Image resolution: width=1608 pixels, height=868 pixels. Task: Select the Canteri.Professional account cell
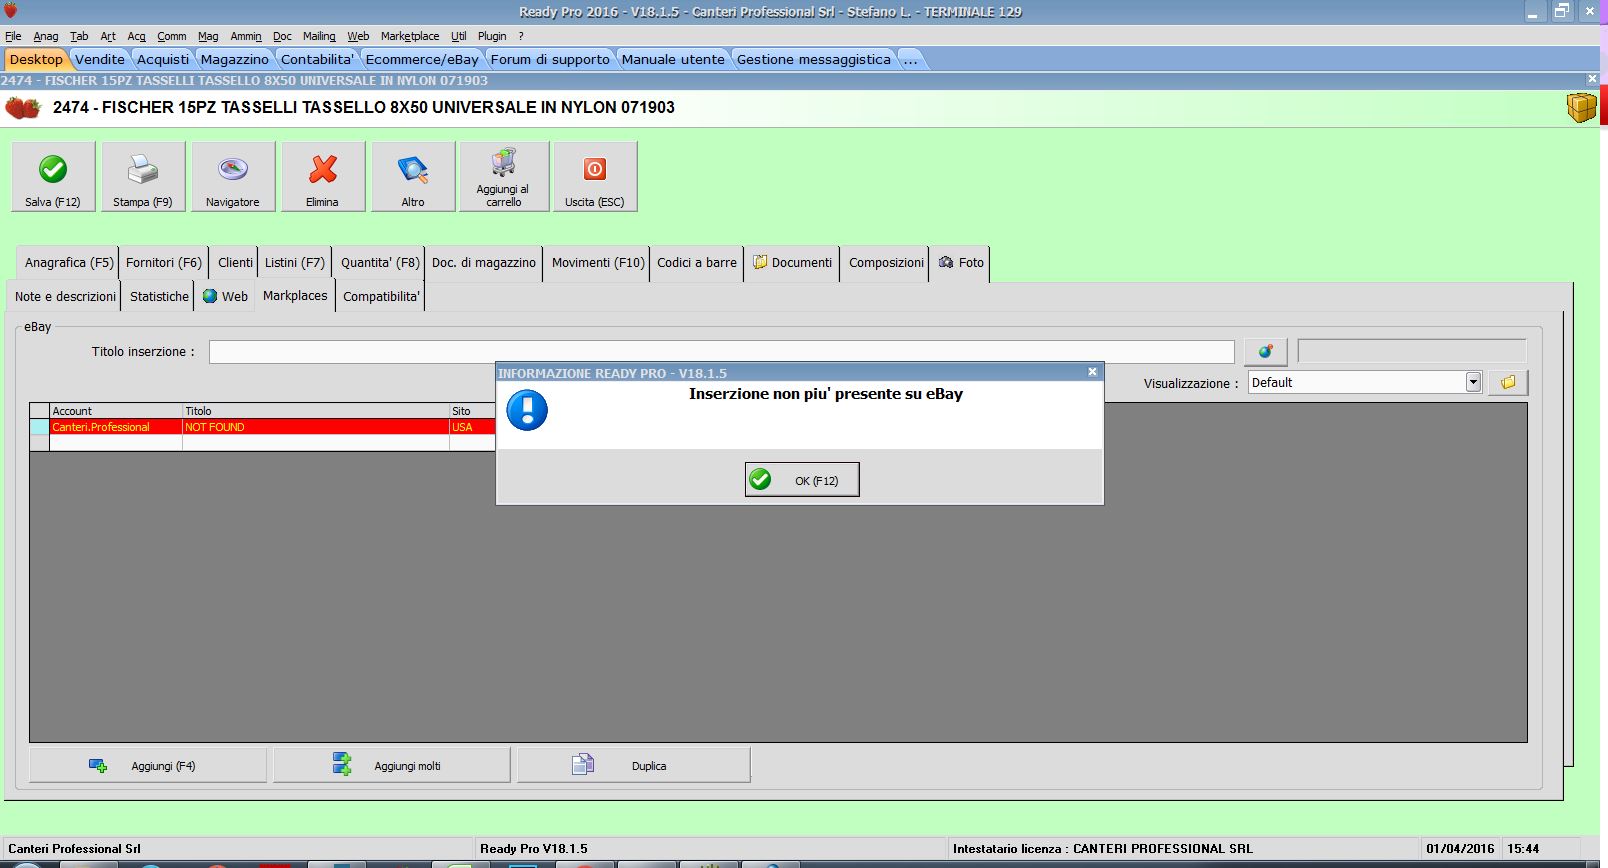pos(116,427)
